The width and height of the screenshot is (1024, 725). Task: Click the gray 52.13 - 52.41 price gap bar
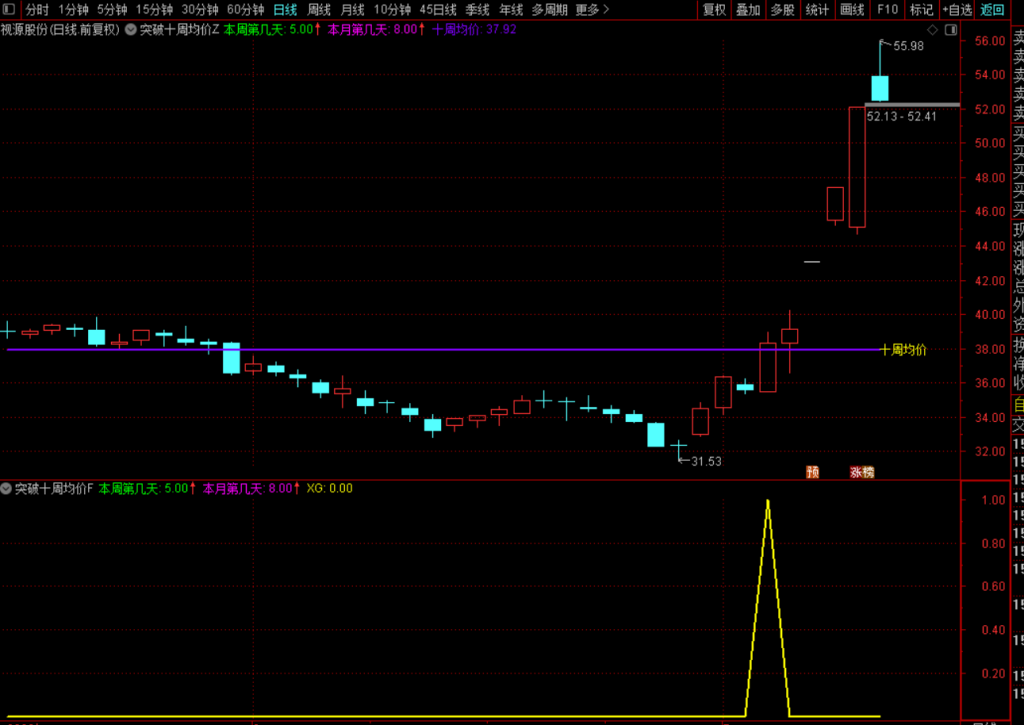[912, 105]
